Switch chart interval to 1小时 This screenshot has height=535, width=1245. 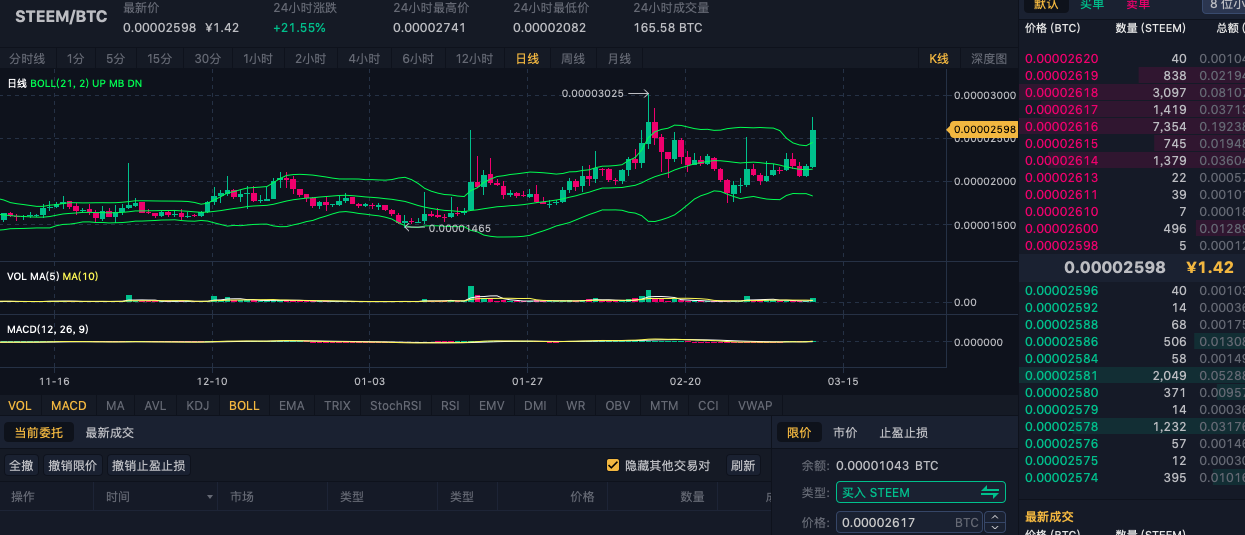tap(260, 59)
